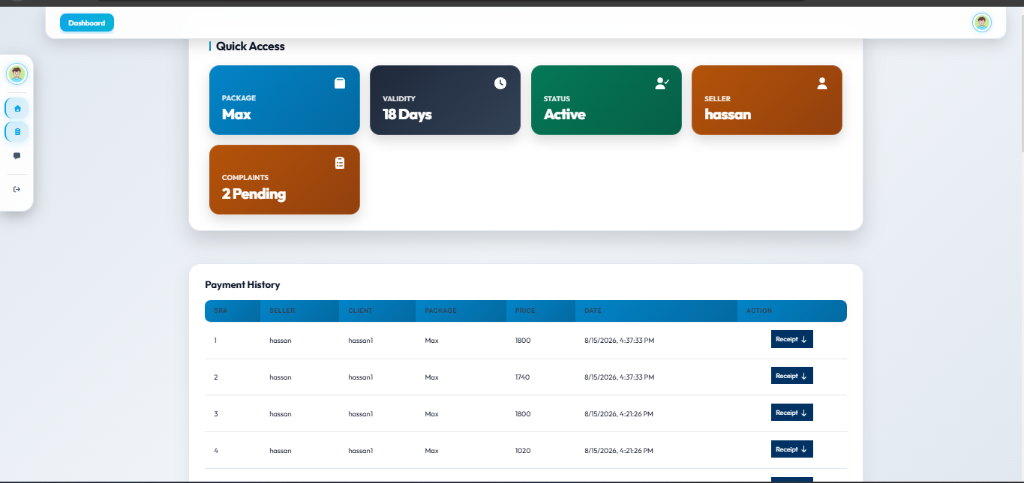Click the package box icon on Package card
The height and width of the screenshot is (483, 1024).
click(340, 84)
